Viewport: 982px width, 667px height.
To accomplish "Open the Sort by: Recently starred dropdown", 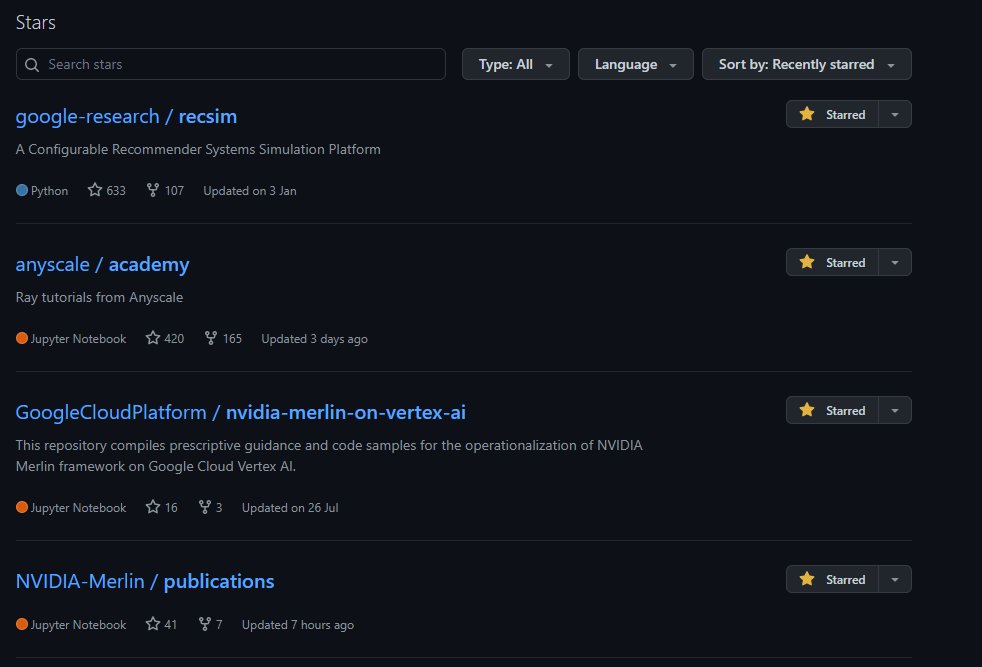I will click(806, 64).
